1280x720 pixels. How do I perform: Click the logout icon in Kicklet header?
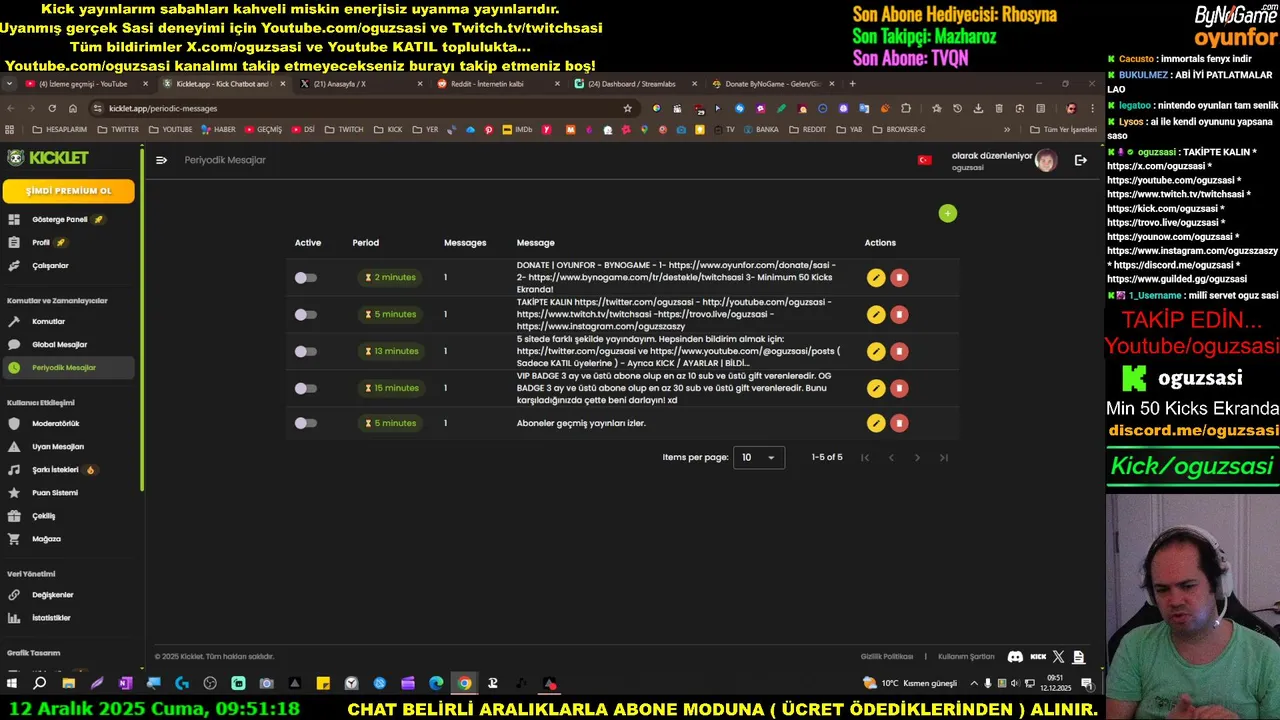[1080, 160]
